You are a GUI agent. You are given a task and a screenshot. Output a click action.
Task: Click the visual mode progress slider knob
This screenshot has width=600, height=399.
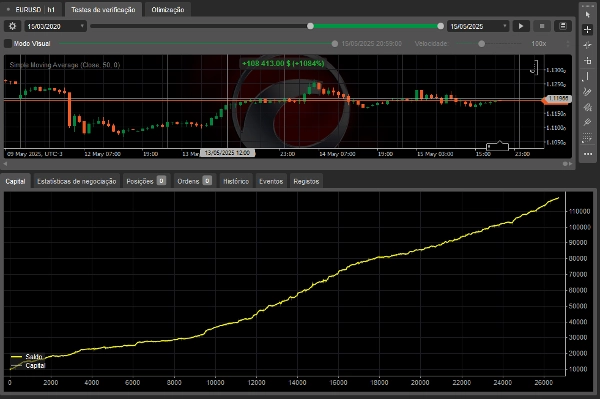(335, 44)
